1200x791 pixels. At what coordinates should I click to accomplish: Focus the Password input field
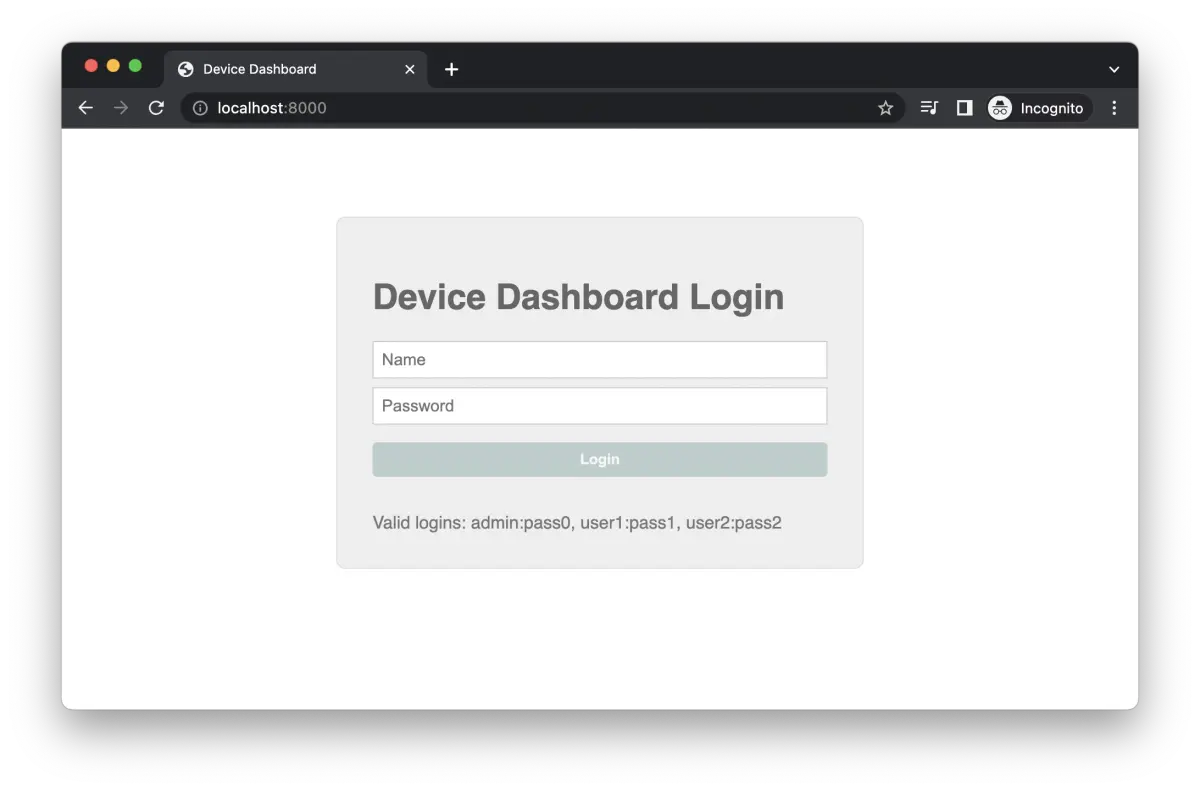click(600, 406)
